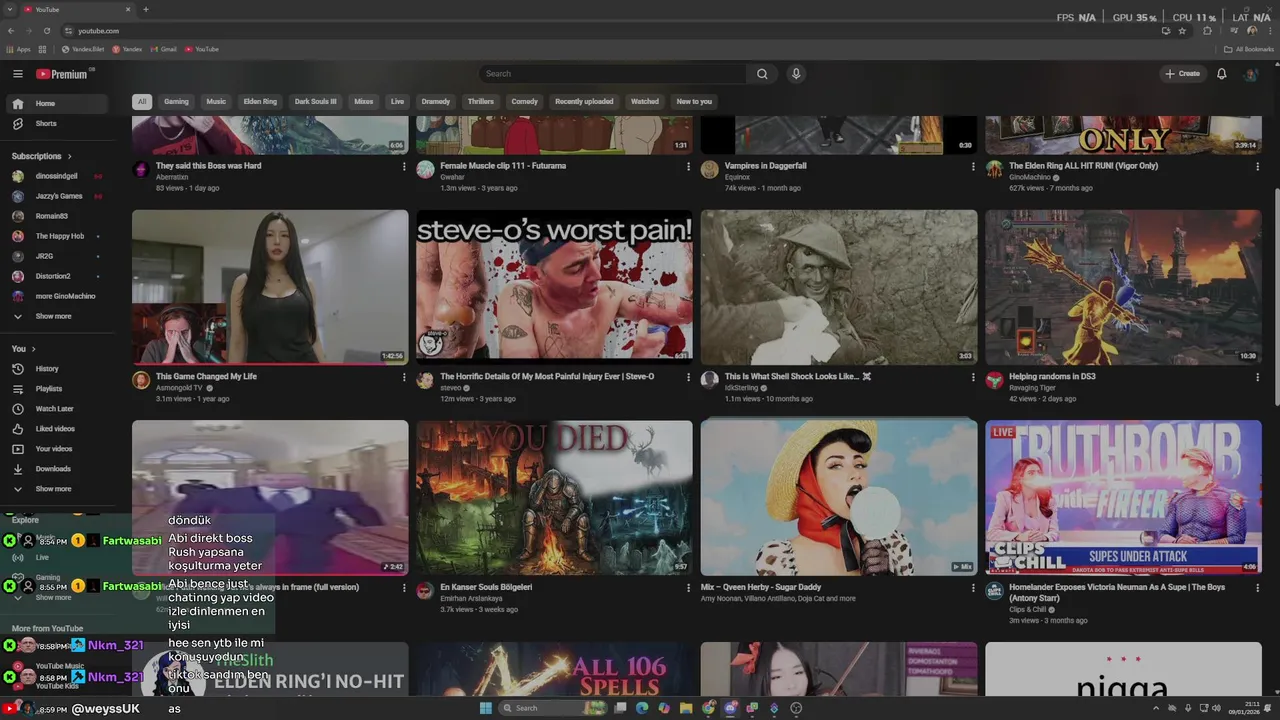Select the All filter chip
Image resolution: width=1280 pixels, height=720 pixels.
[142, 102]
